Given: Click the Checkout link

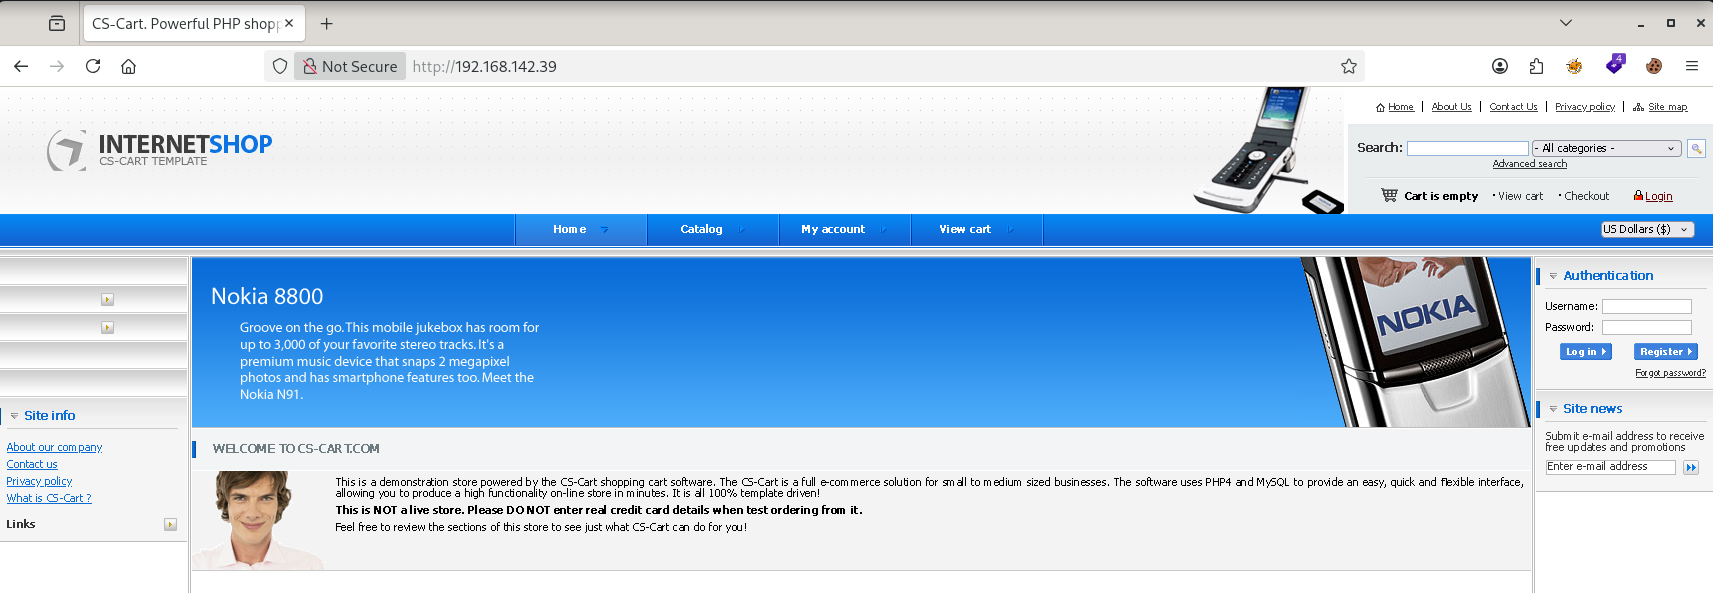Looking at the screenshot, I should [x=1586, y=196].
